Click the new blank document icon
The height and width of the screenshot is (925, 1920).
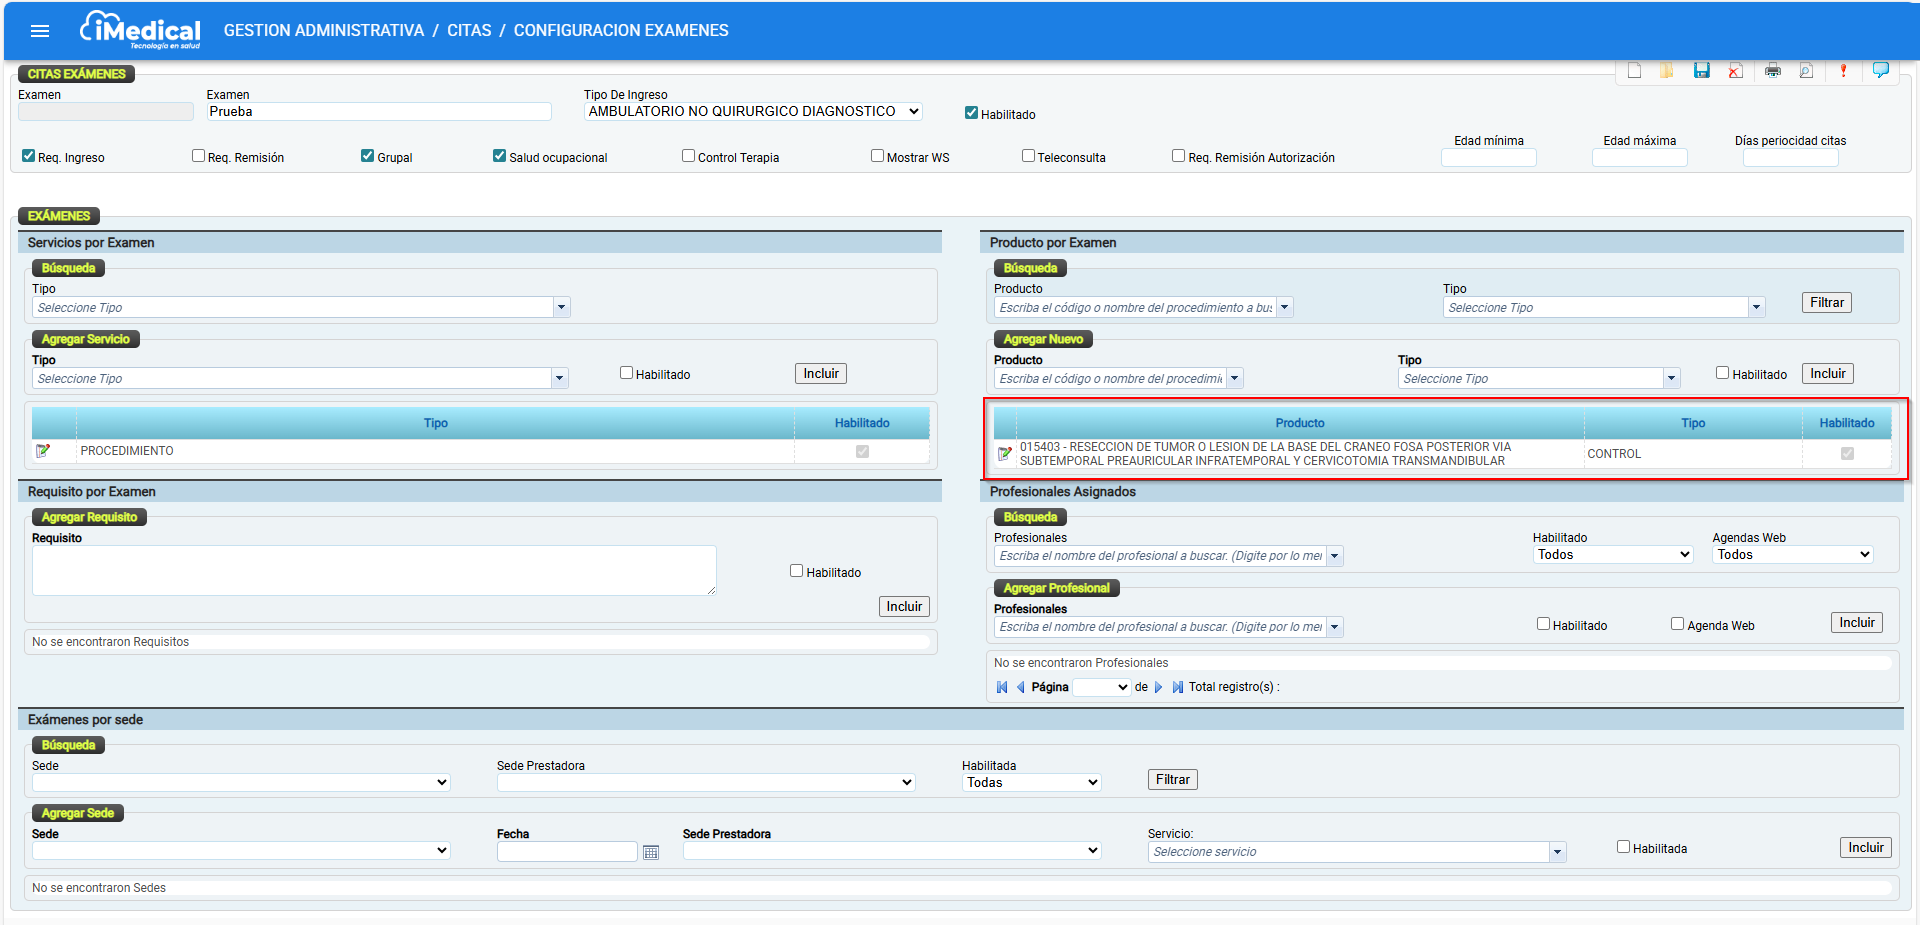1634,70
